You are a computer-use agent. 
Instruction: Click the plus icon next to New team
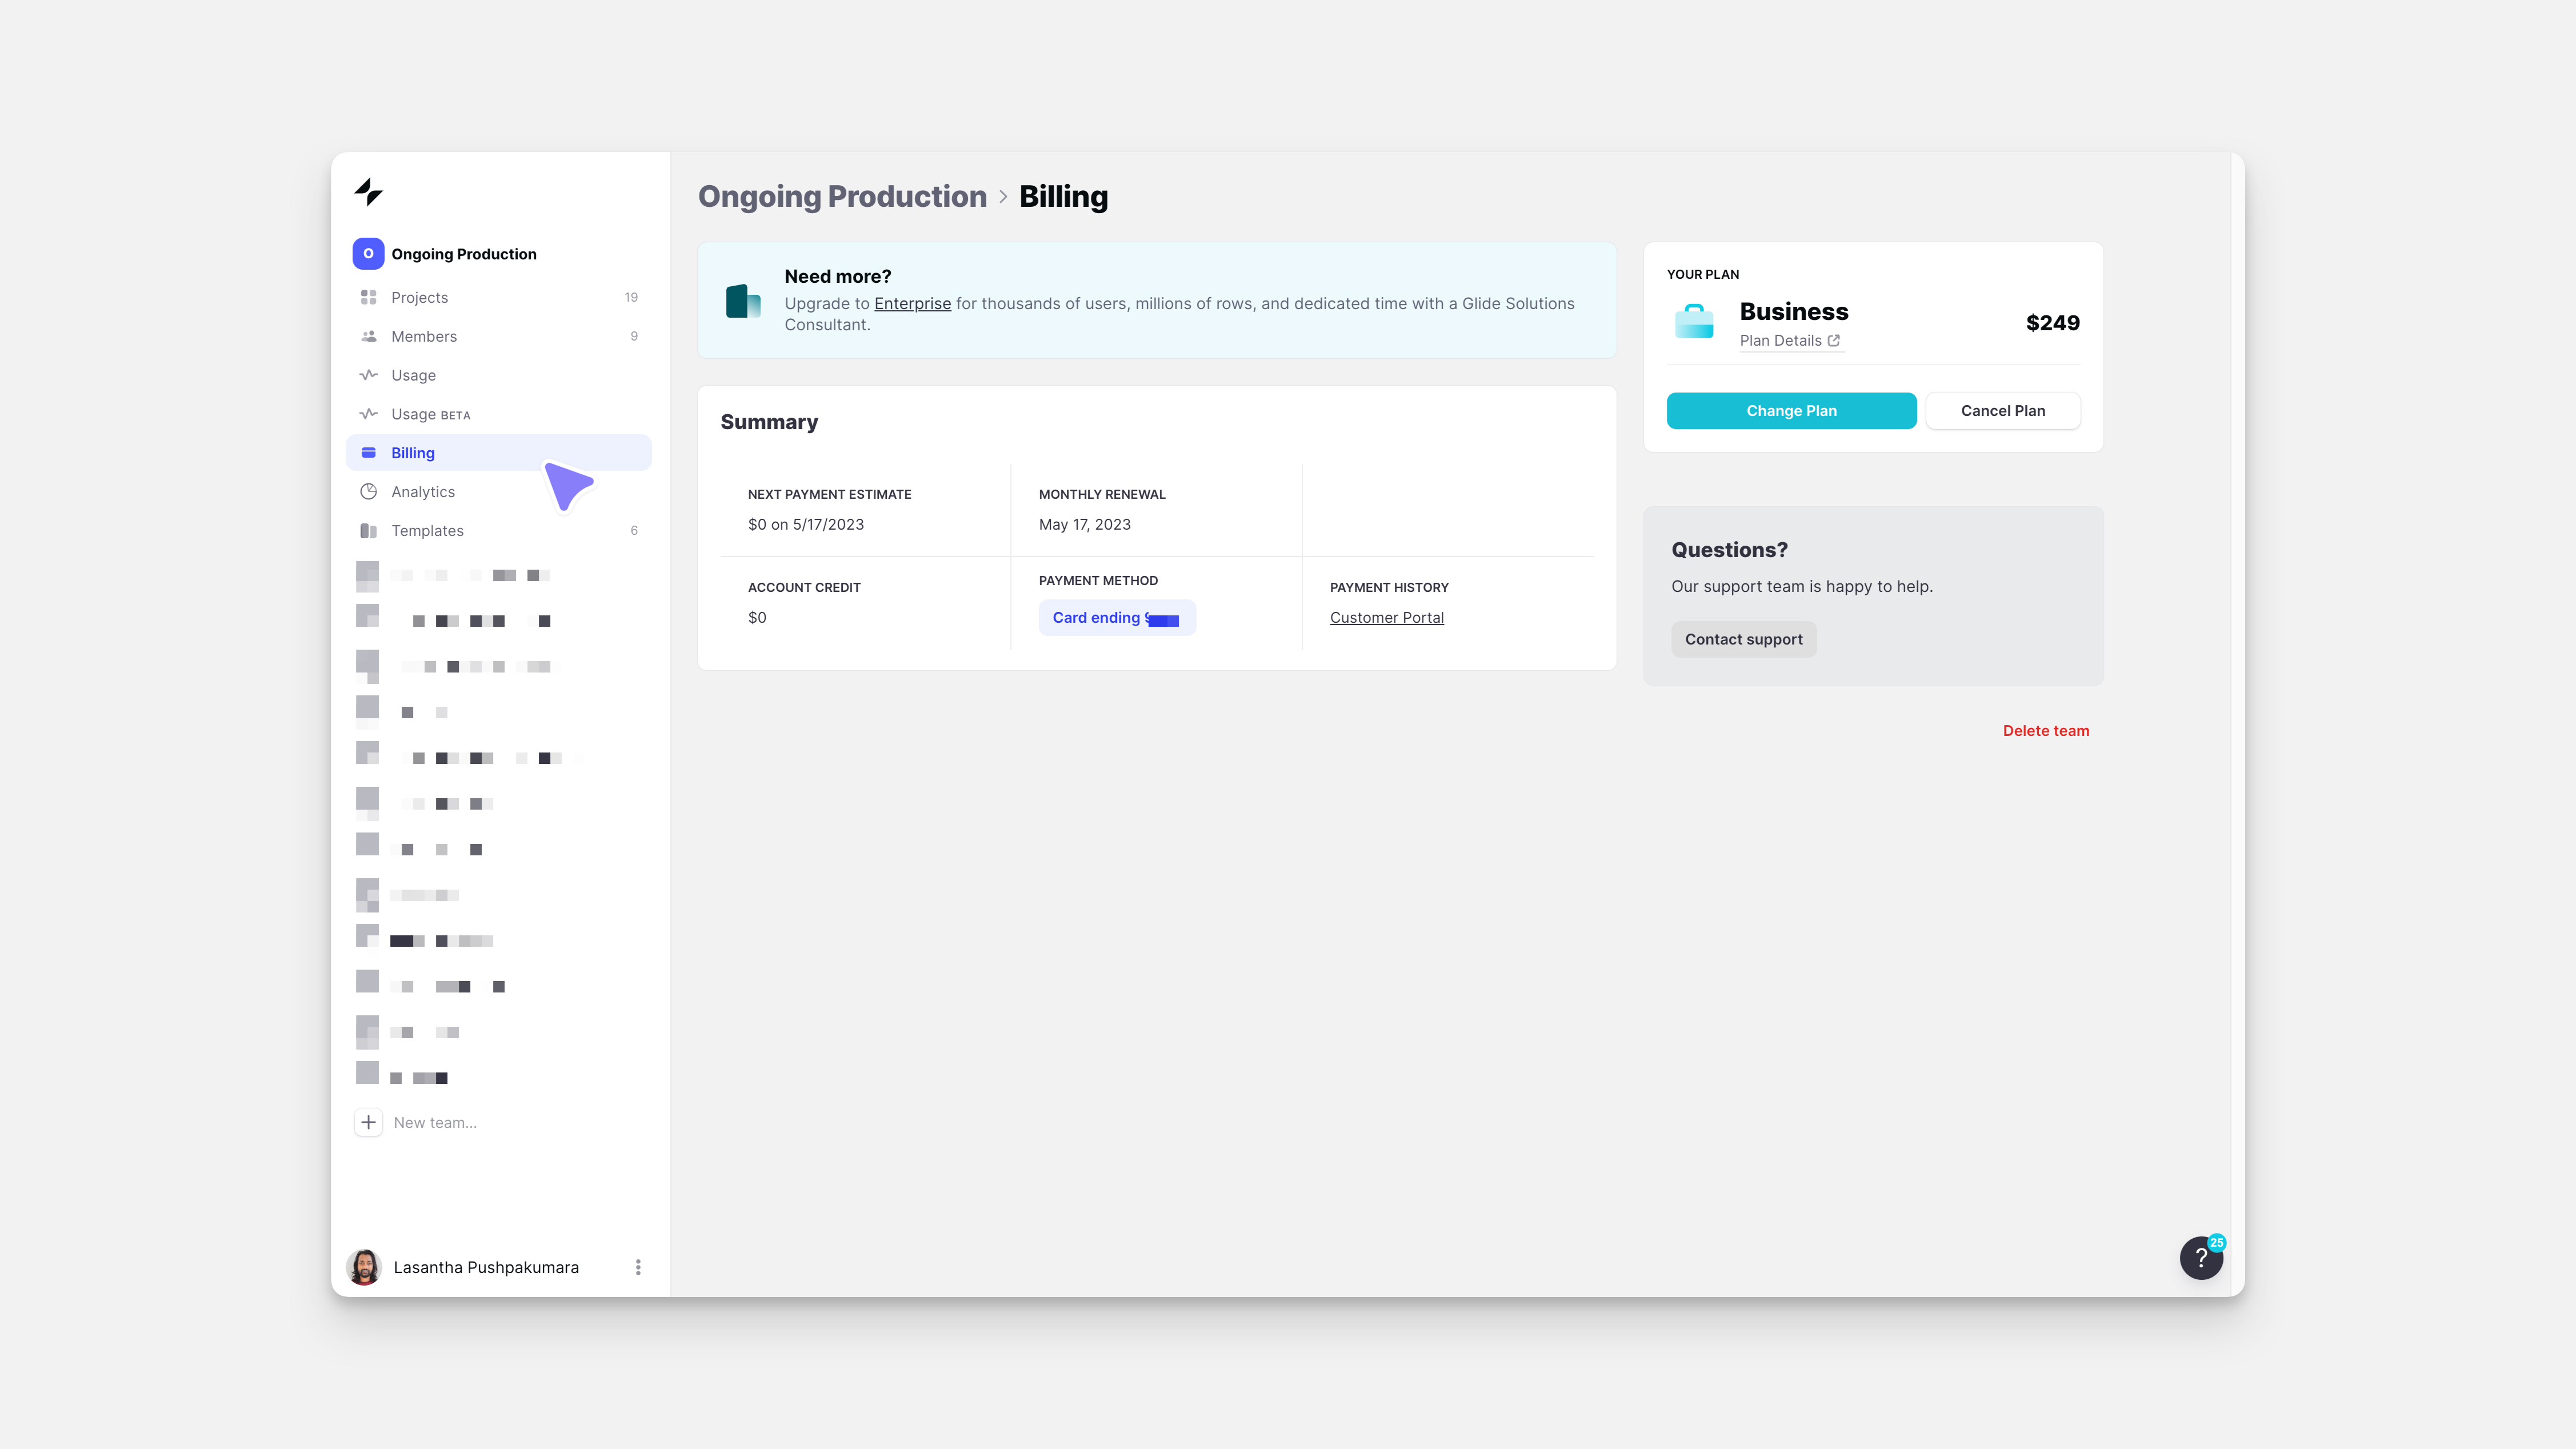click(x=368, y=1122)
